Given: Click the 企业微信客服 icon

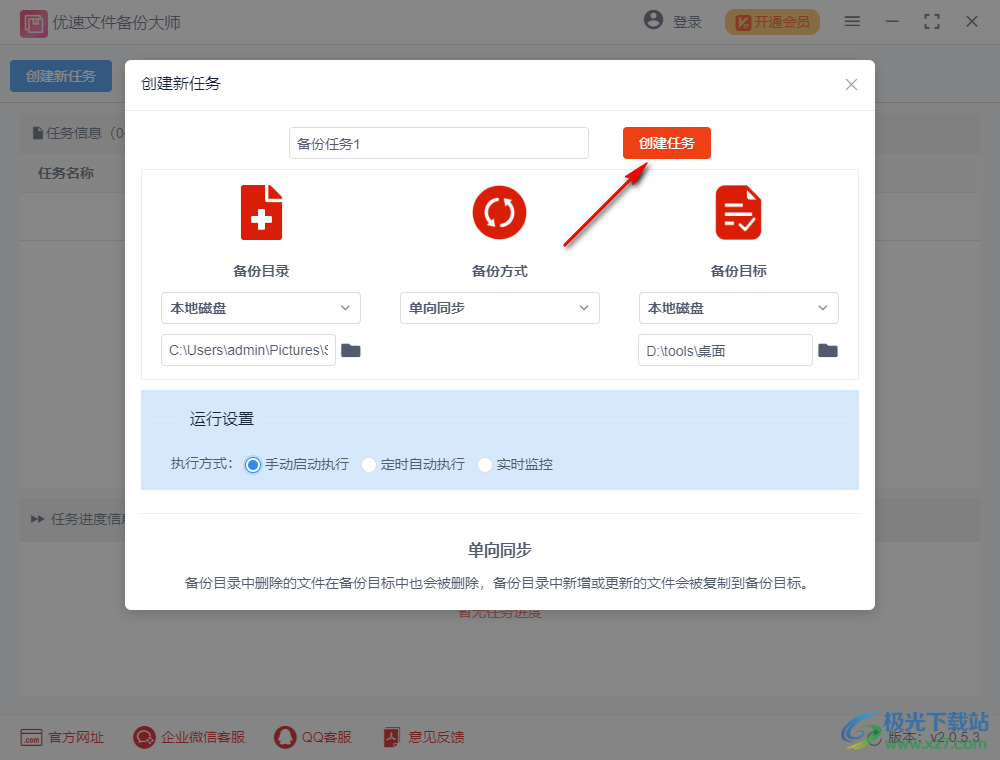Looking at the screenshot, I should coord(144,737).
